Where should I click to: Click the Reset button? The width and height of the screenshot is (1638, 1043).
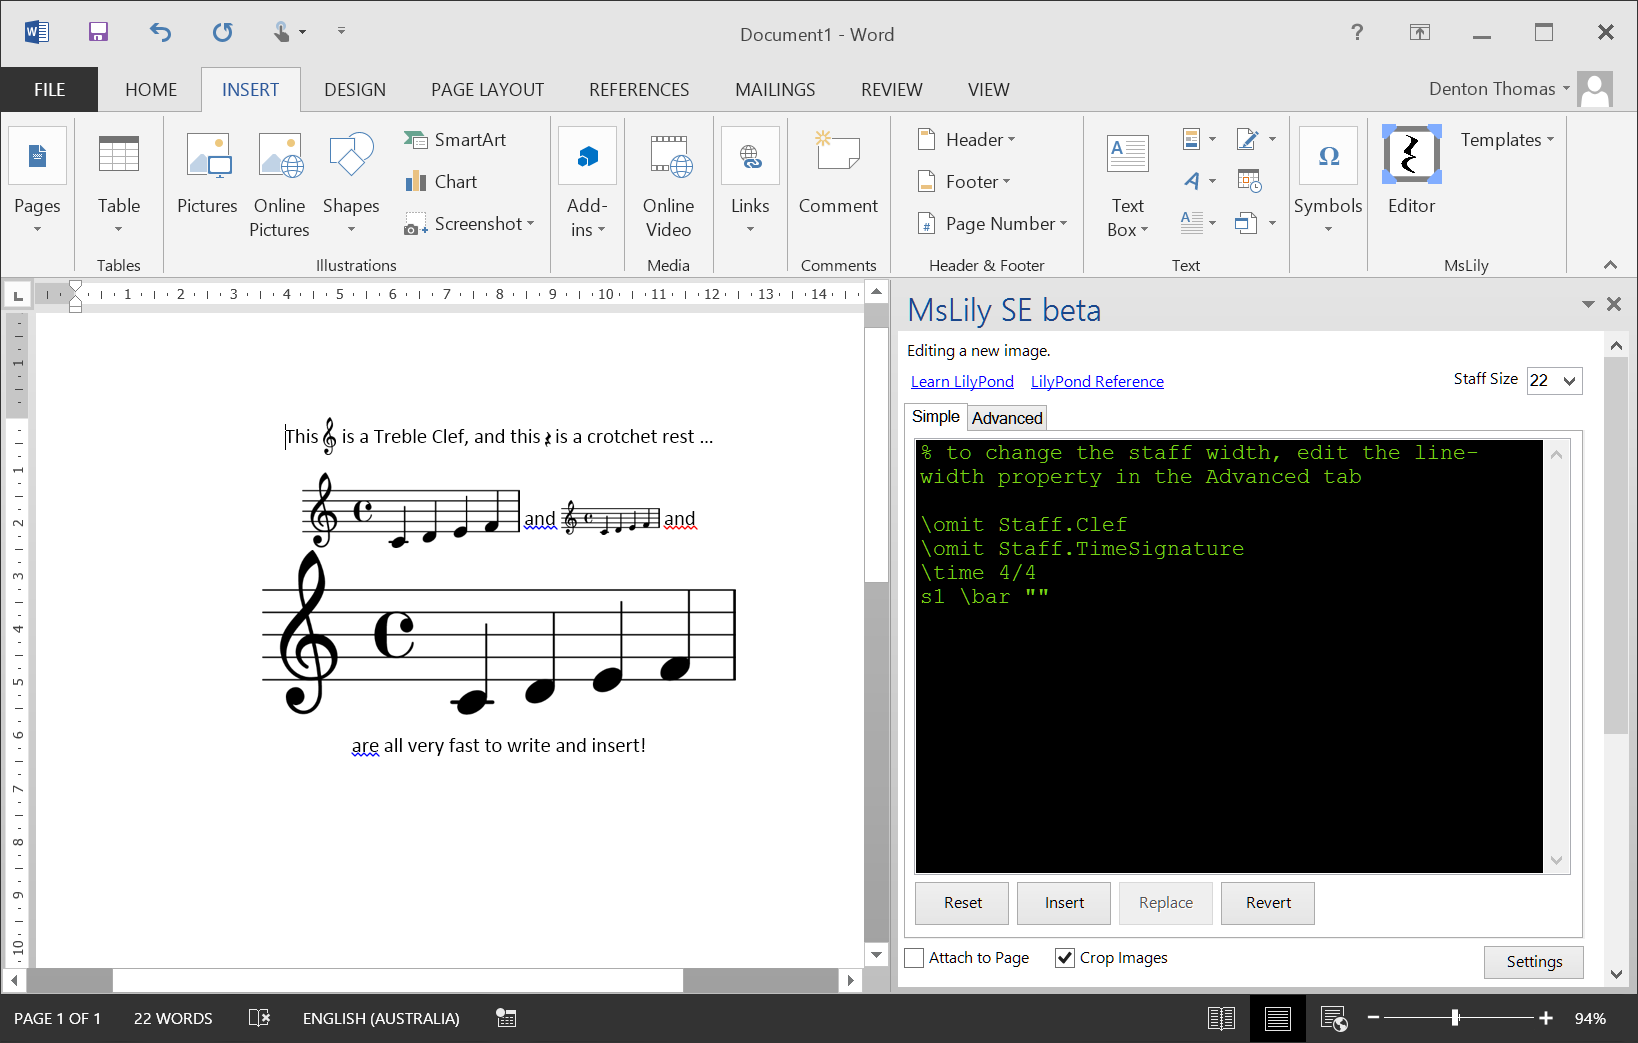[x=963, y=903]
